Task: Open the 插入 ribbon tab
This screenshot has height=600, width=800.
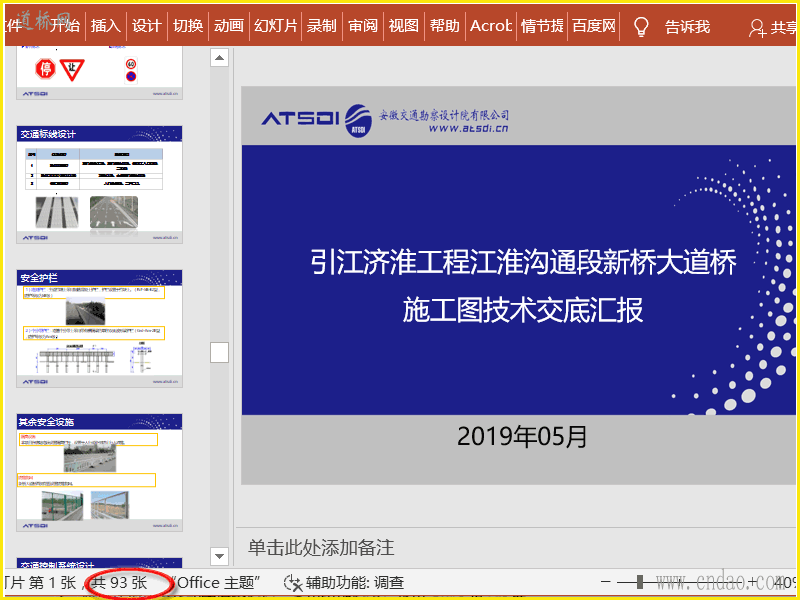Action: click(105, 26)
